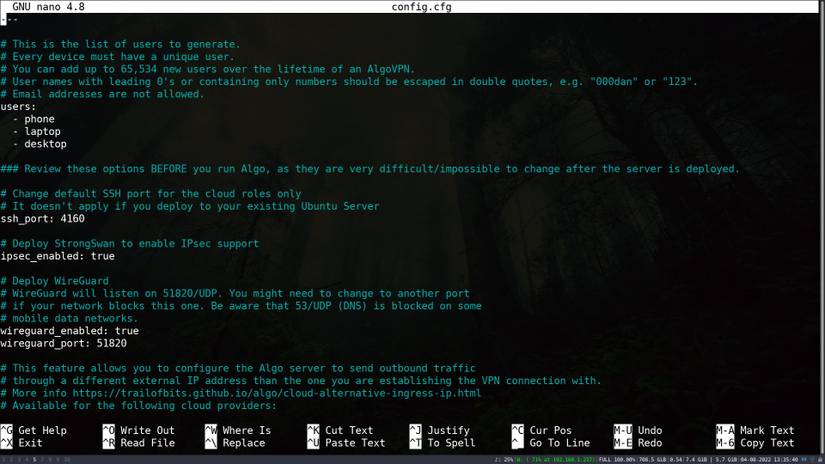Click the '# Change default SSH port' comment
The height and width of the screenshot is (464, 825).
click(151, 194)
